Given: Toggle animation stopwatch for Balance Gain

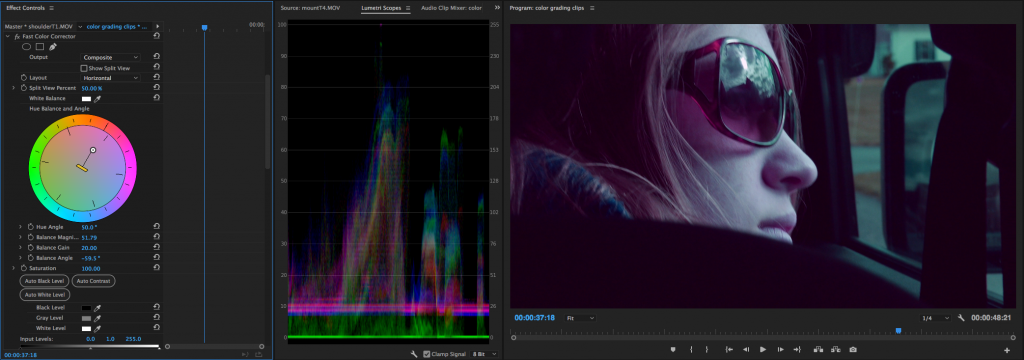Looking at the screenshot, I should 30,248.
